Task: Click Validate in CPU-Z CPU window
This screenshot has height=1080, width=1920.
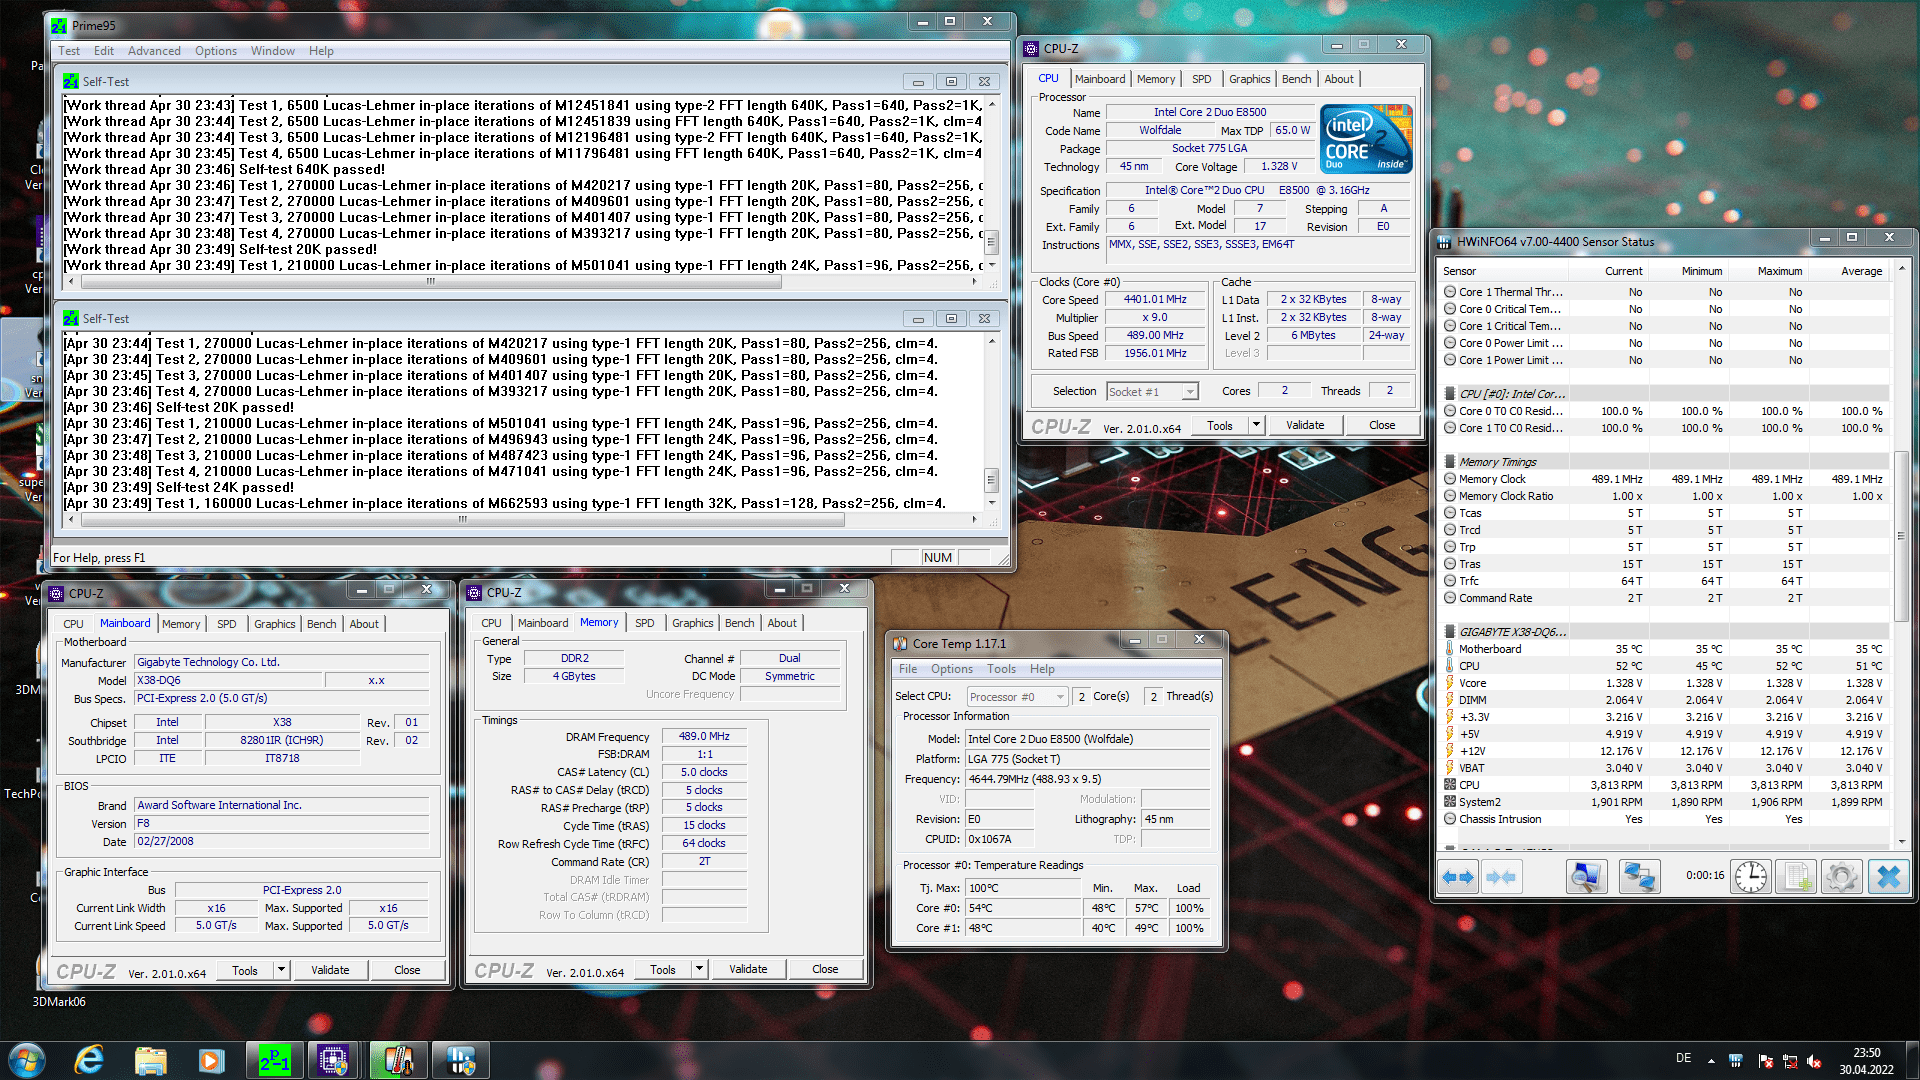Action: tap(1305, 425)
